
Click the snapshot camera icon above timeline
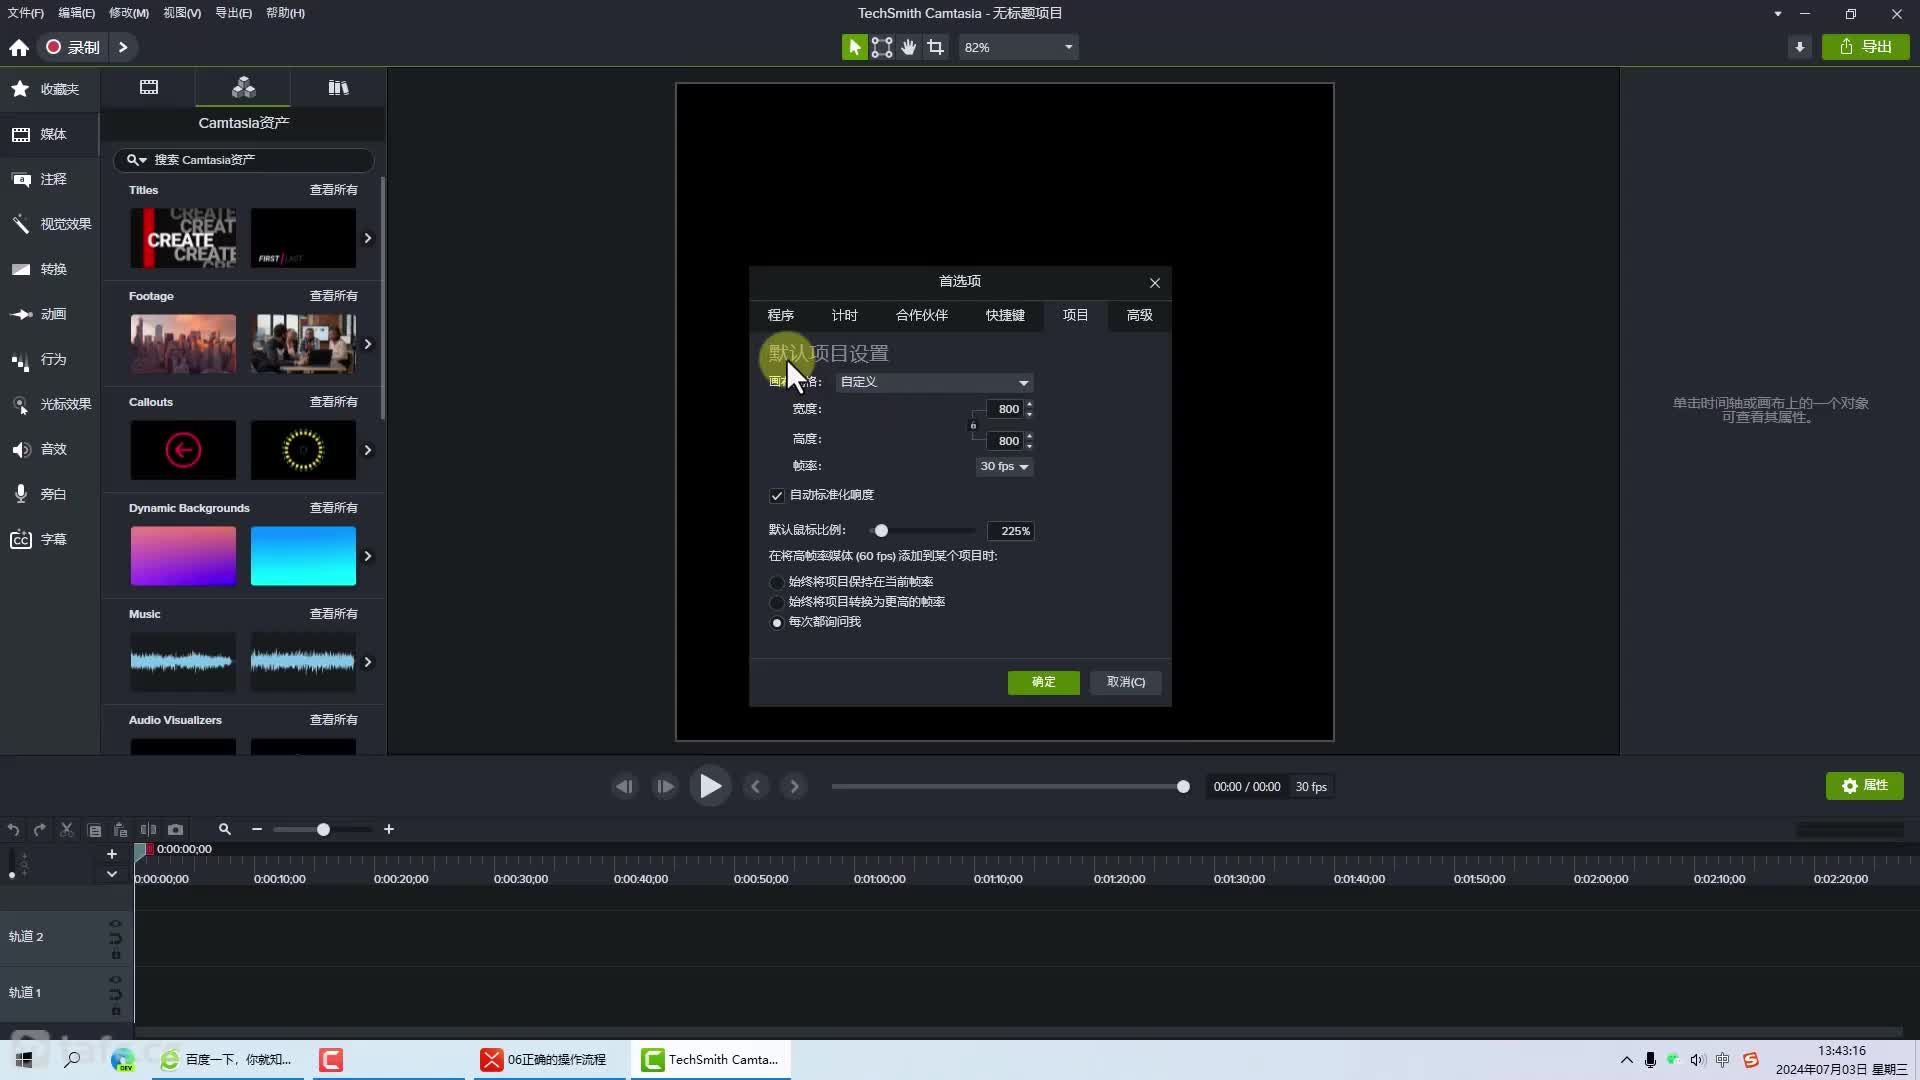click(x=175, y=829)
